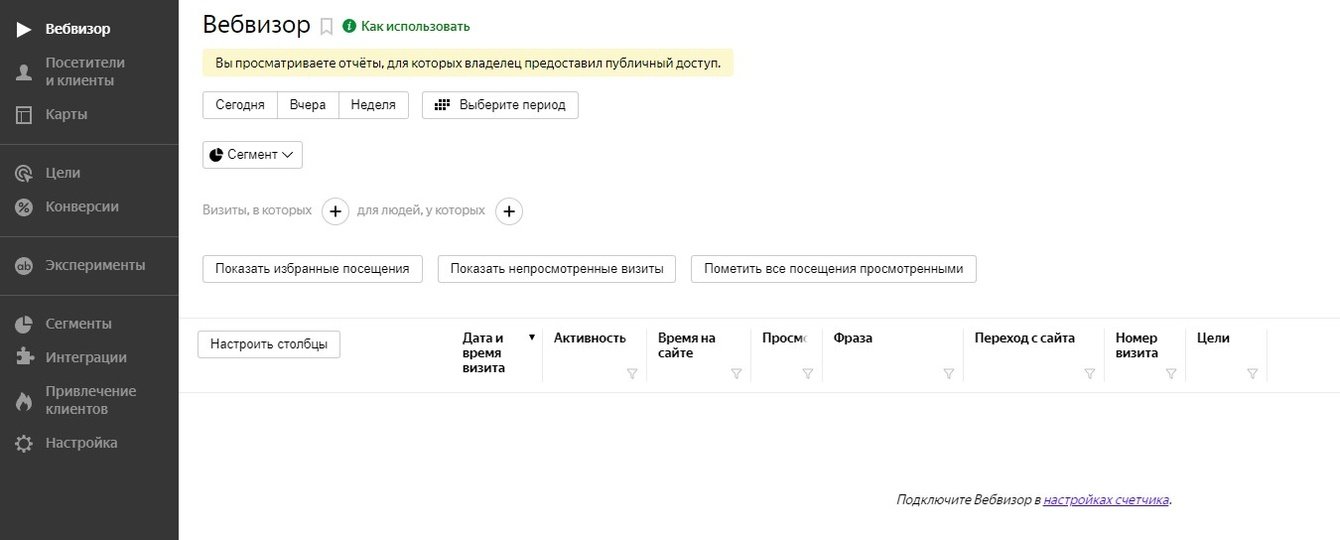Screen dimensions: 1340x540
Task: Follow the настройках счетчика link
Action: click(x=1106, y=500)
